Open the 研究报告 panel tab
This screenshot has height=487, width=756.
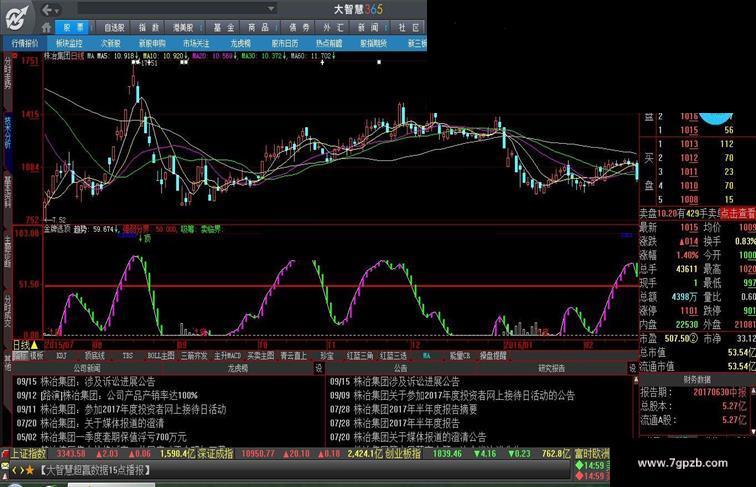[551, 368]
